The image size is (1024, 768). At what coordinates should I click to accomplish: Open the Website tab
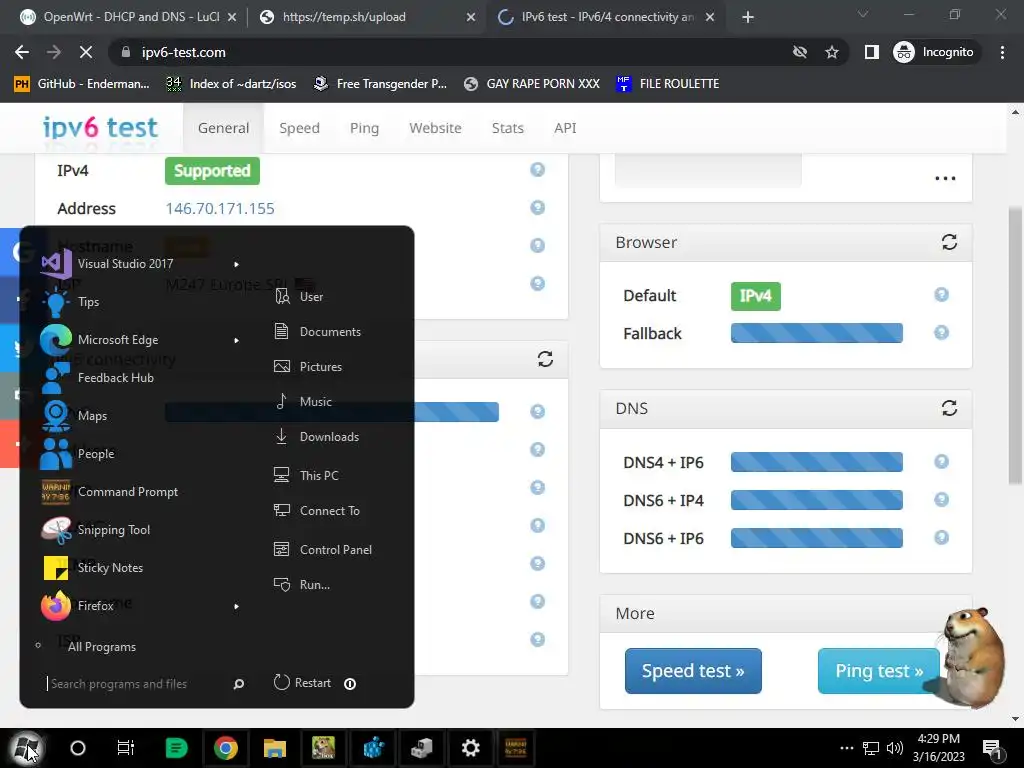tap(435, 128)
